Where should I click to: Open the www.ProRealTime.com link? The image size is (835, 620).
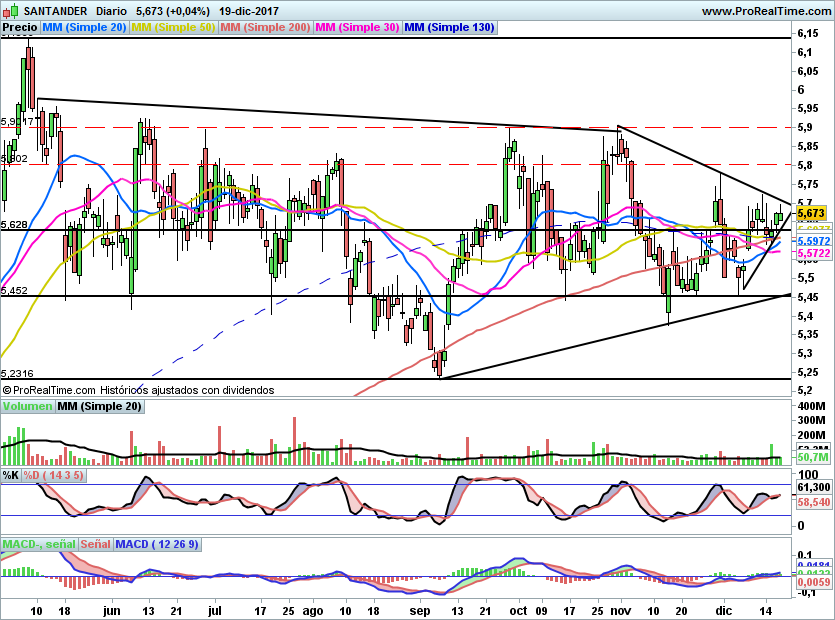pyautogui.click(x=766, y=11)
